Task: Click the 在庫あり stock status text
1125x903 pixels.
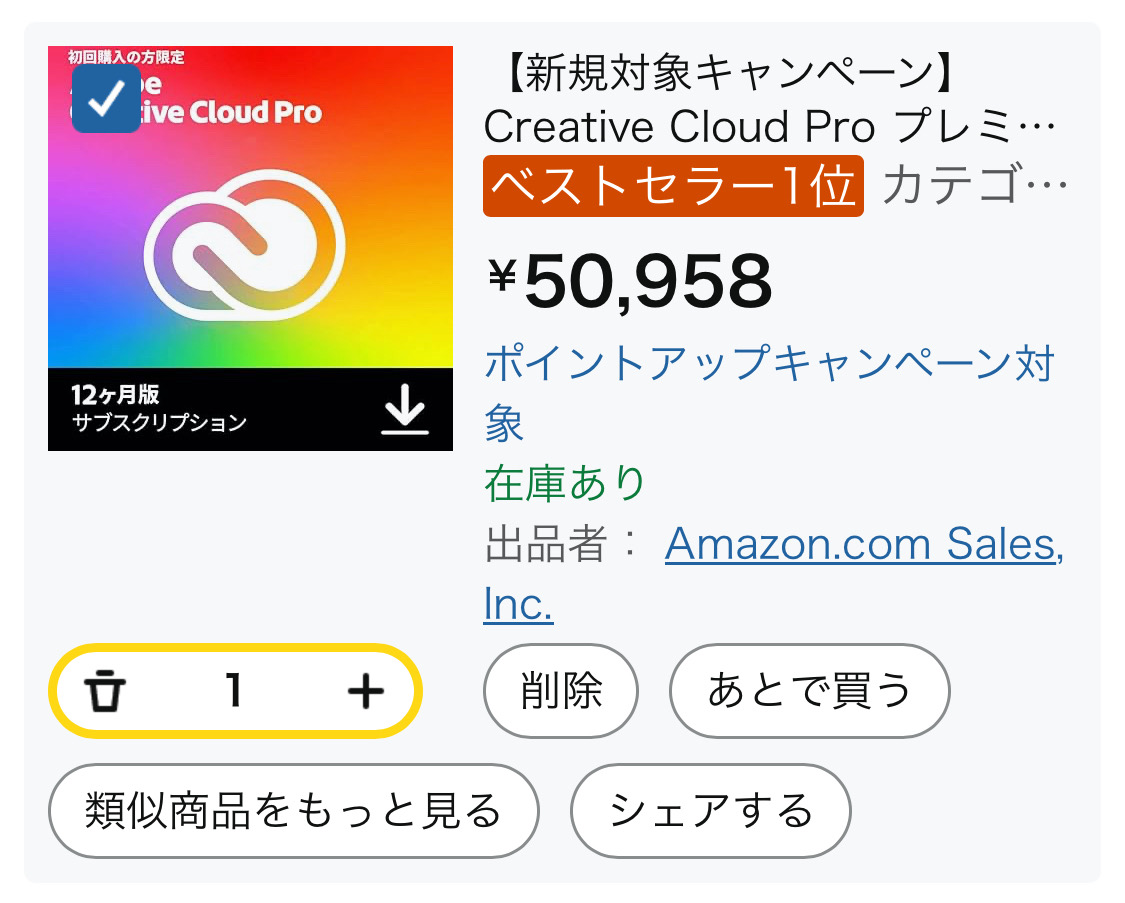Action: point(565,484)
